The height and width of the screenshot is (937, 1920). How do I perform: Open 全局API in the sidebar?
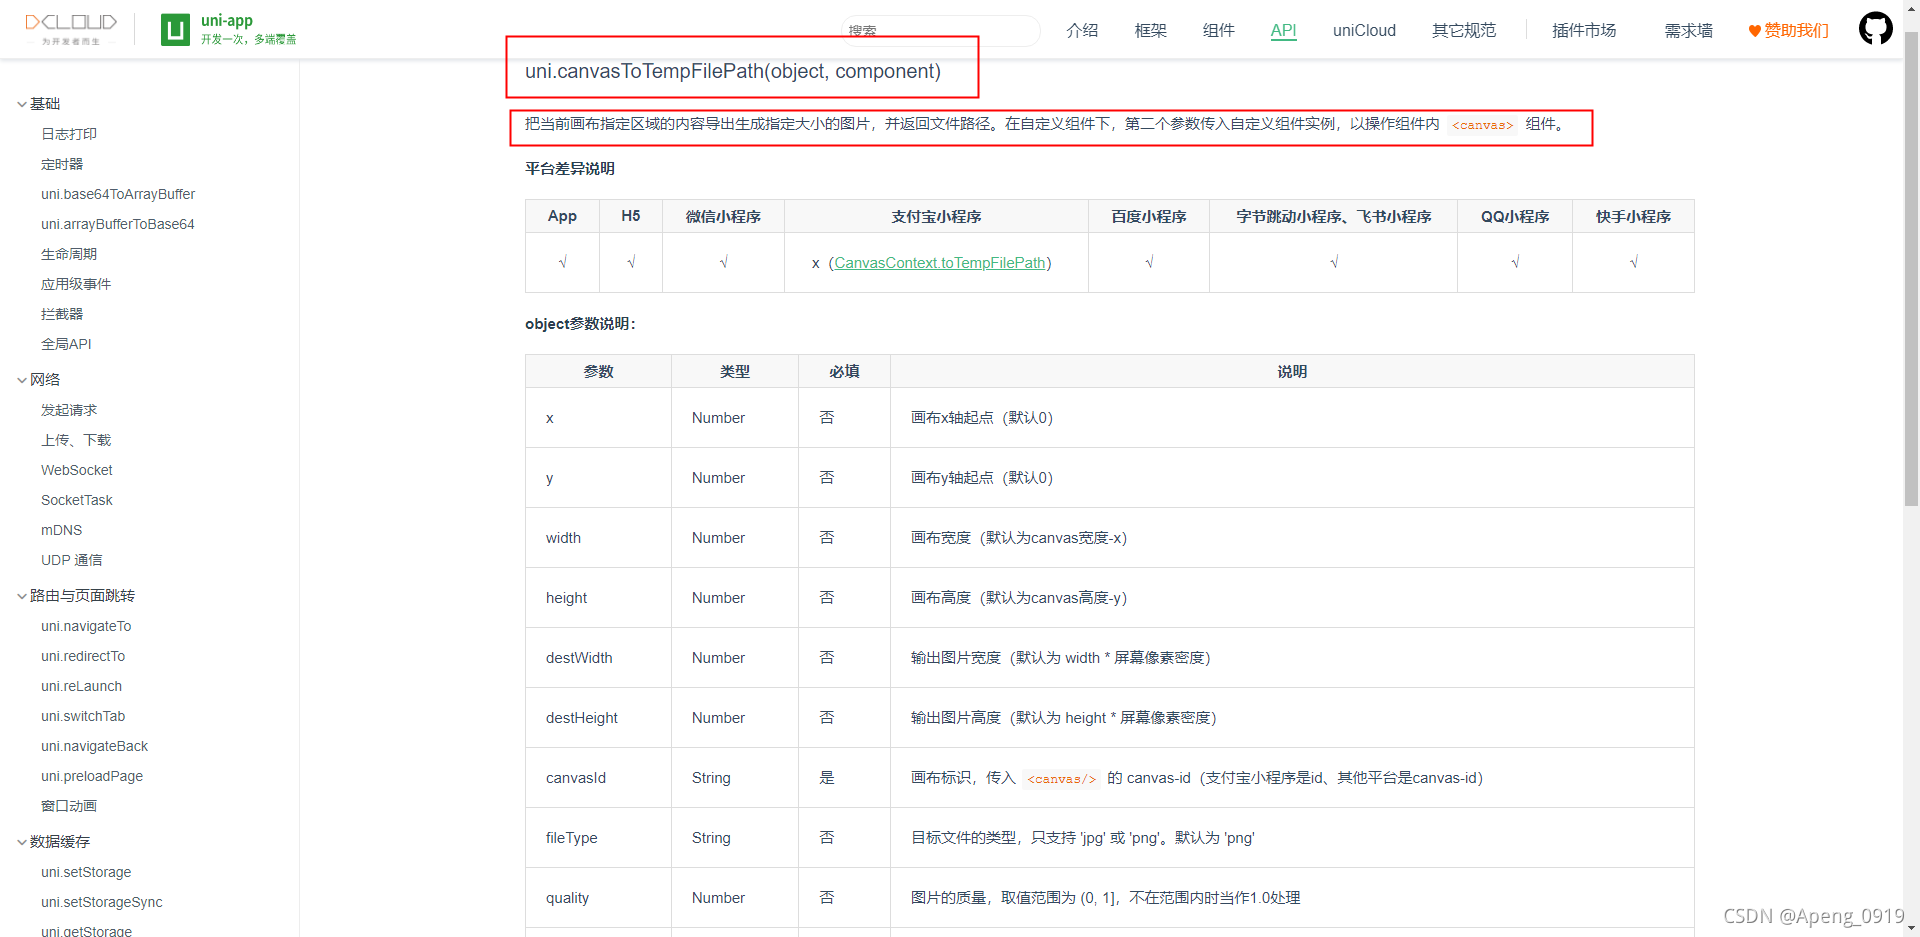coord(66,344)
